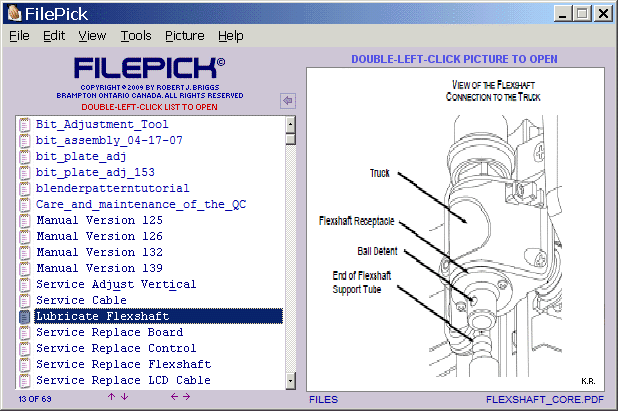618x411 pixels.
Task: Open the File menu
Action: point(19,36)
